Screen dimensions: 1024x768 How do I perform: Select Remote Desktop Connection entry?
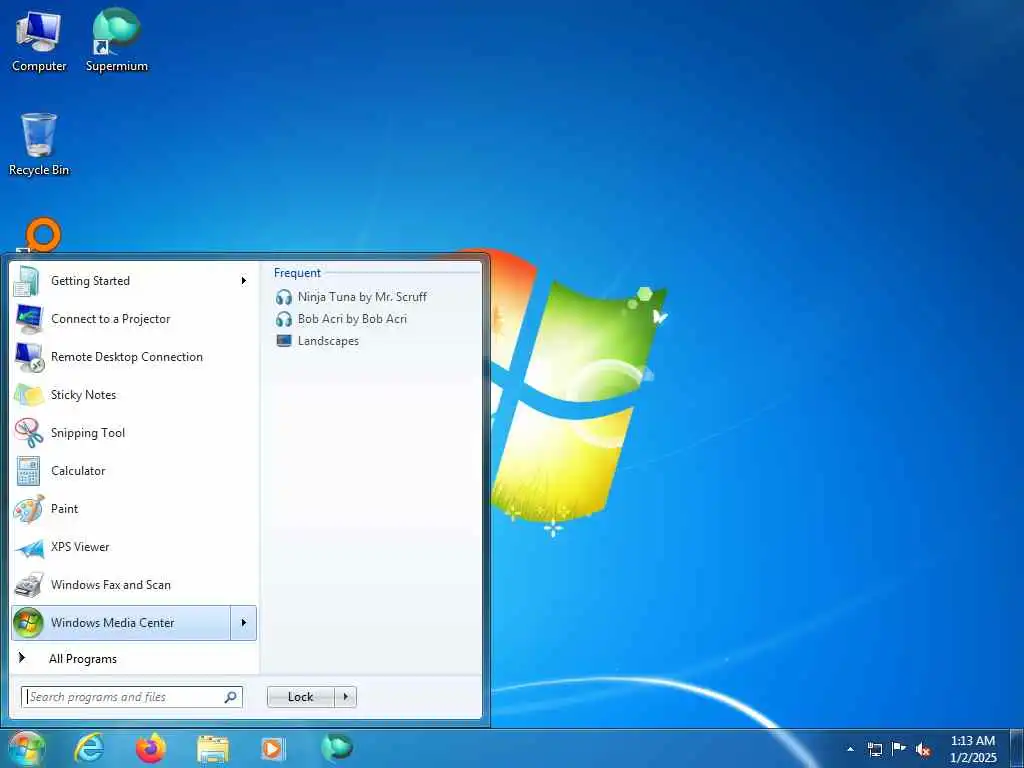click(x=135, y=357)
